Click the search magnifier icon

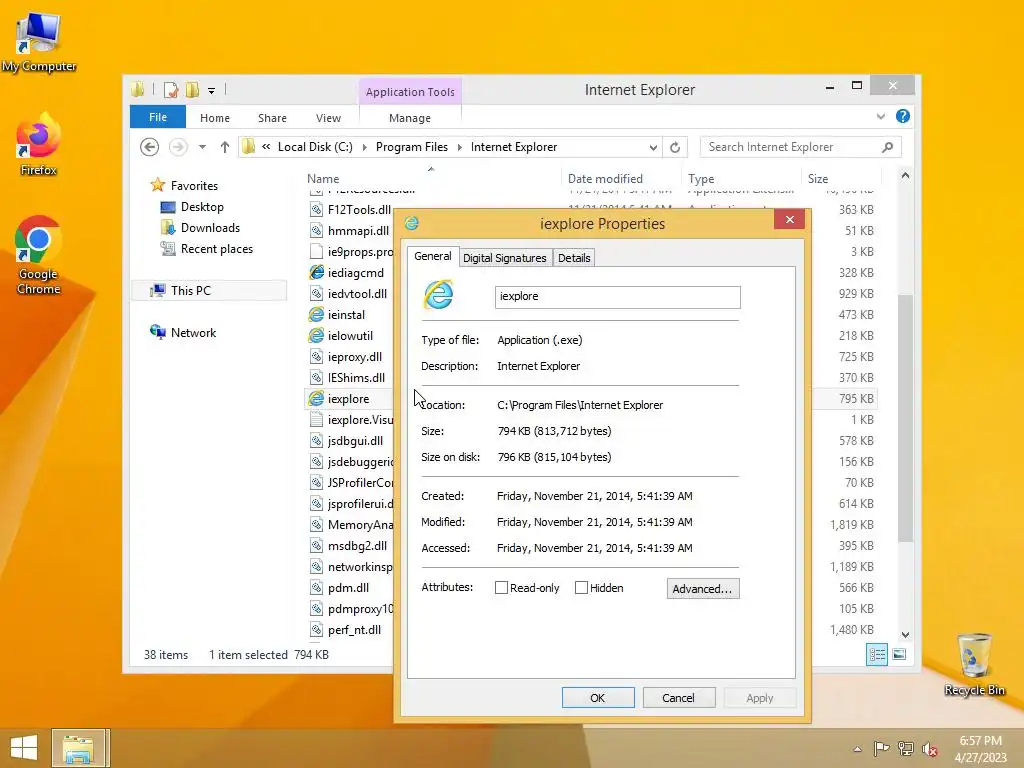(887, 147)
